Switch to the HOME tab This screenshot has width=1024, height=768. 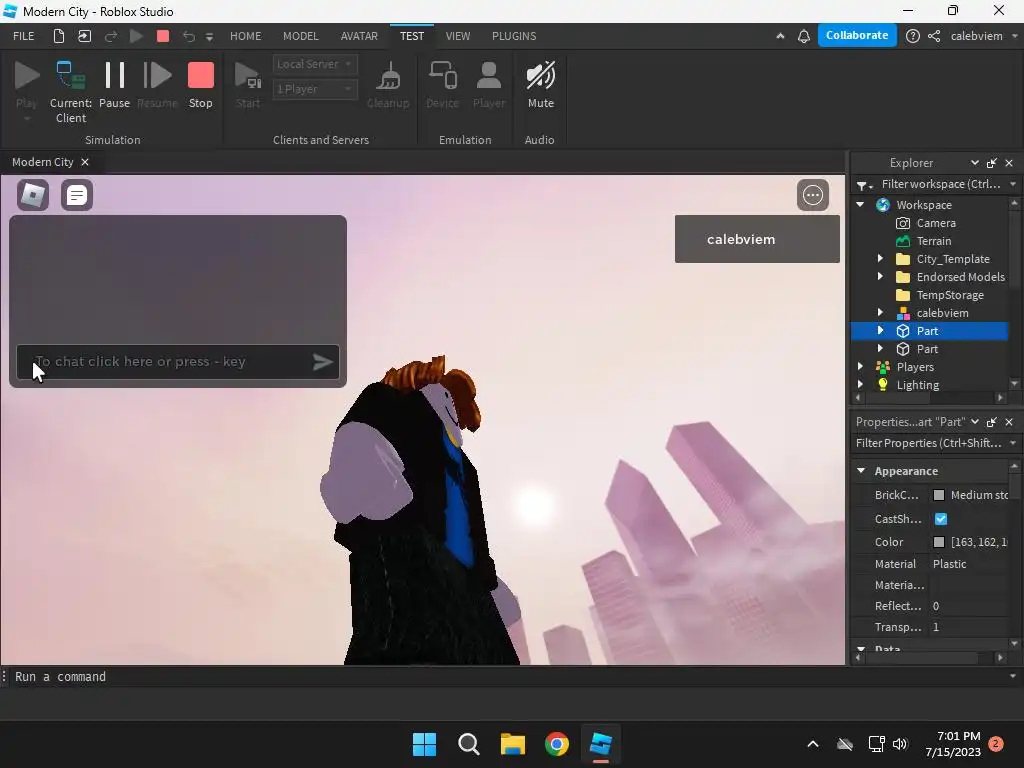click(x=246, y=36)
